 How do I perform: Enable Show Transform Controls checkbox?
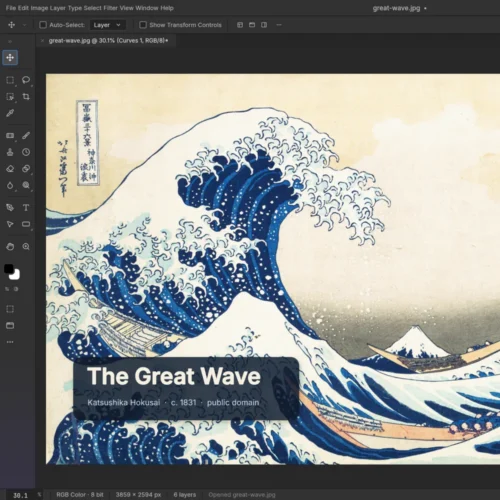[x=143, y=25]
